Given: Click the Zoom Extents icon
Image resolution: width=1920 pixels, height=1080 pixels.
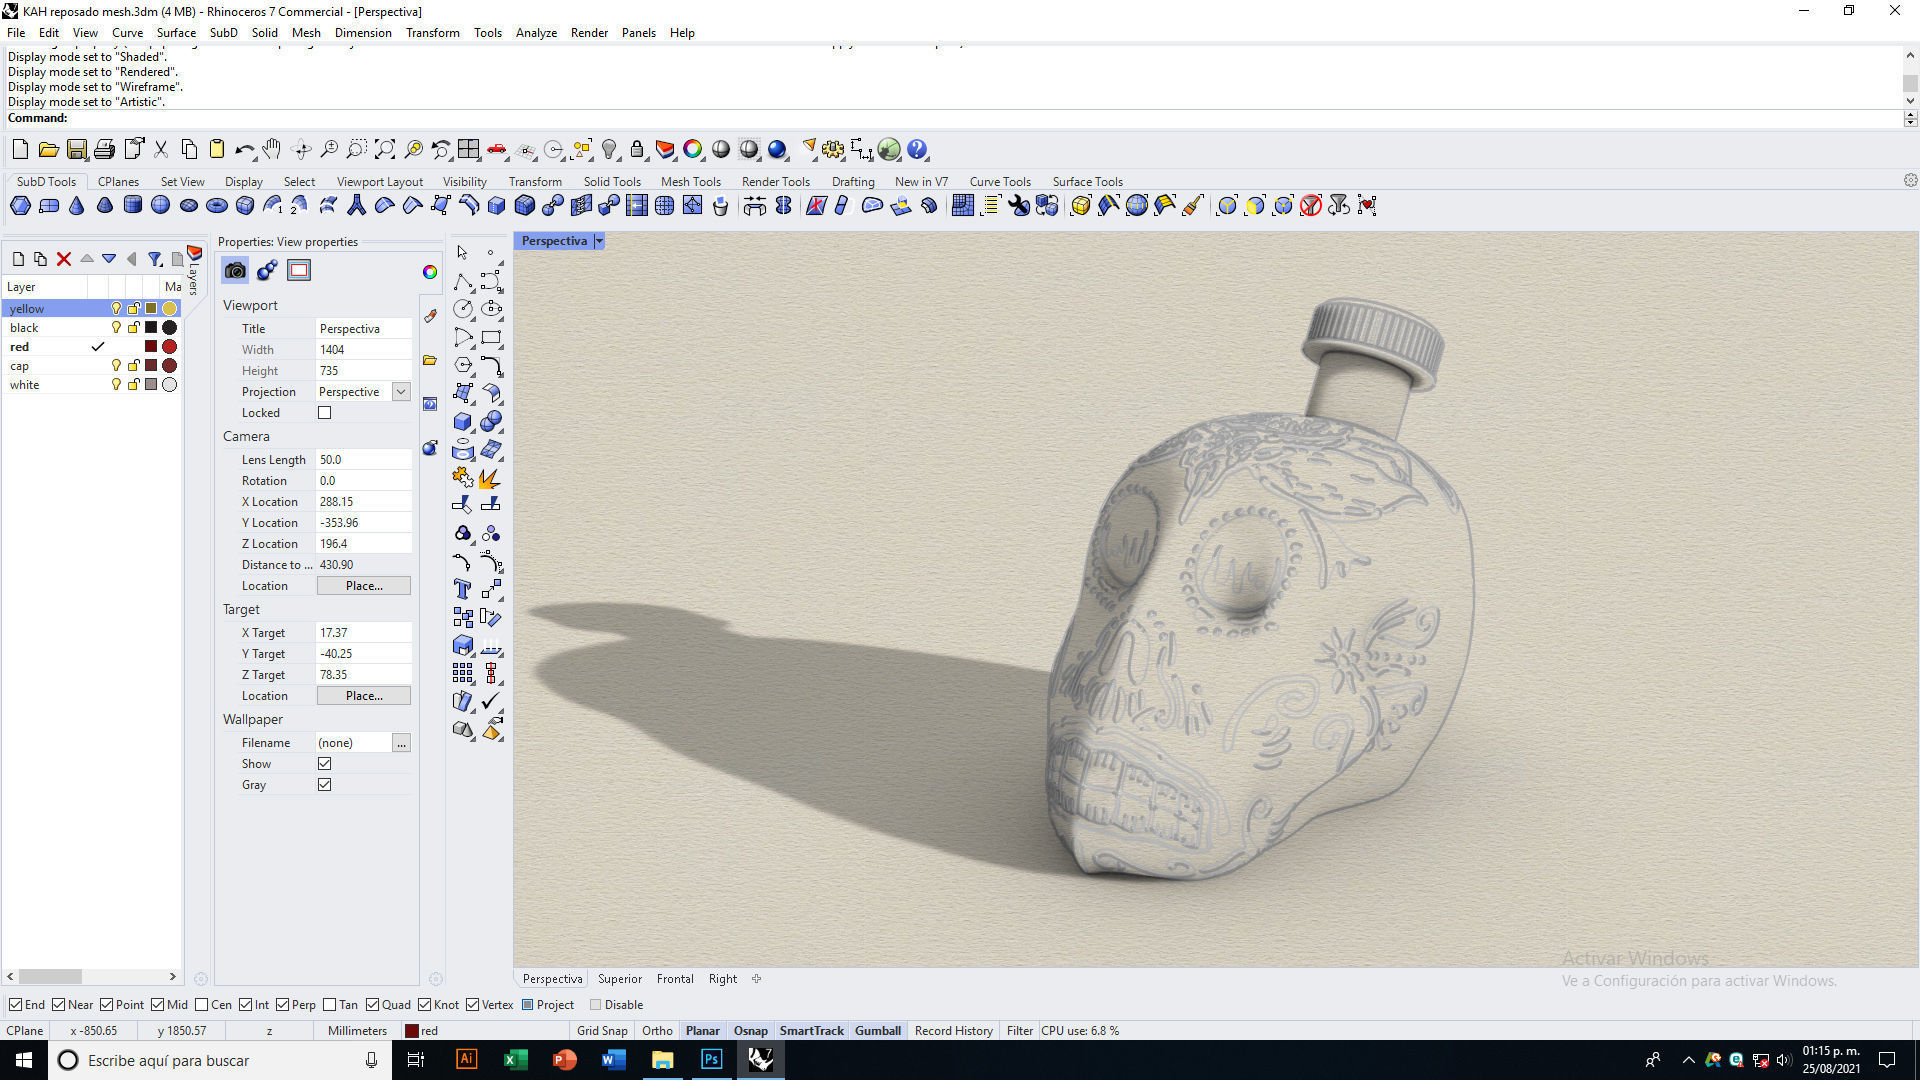Looking at the screenshot, I should [385, 150].
